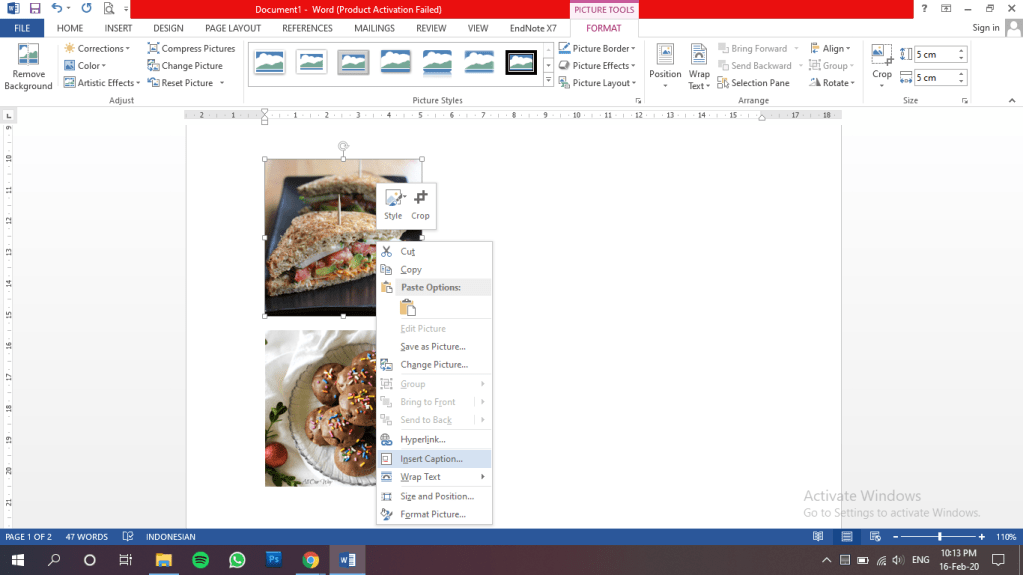Select Format Picture in context menu

pyautogui.click(x=432, y=514)
